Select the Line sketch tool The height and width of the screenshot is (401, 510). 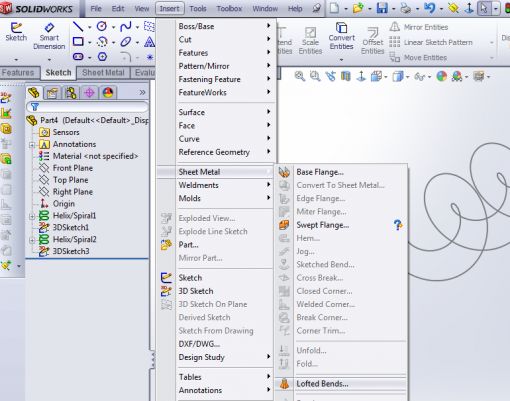(78, 26)
